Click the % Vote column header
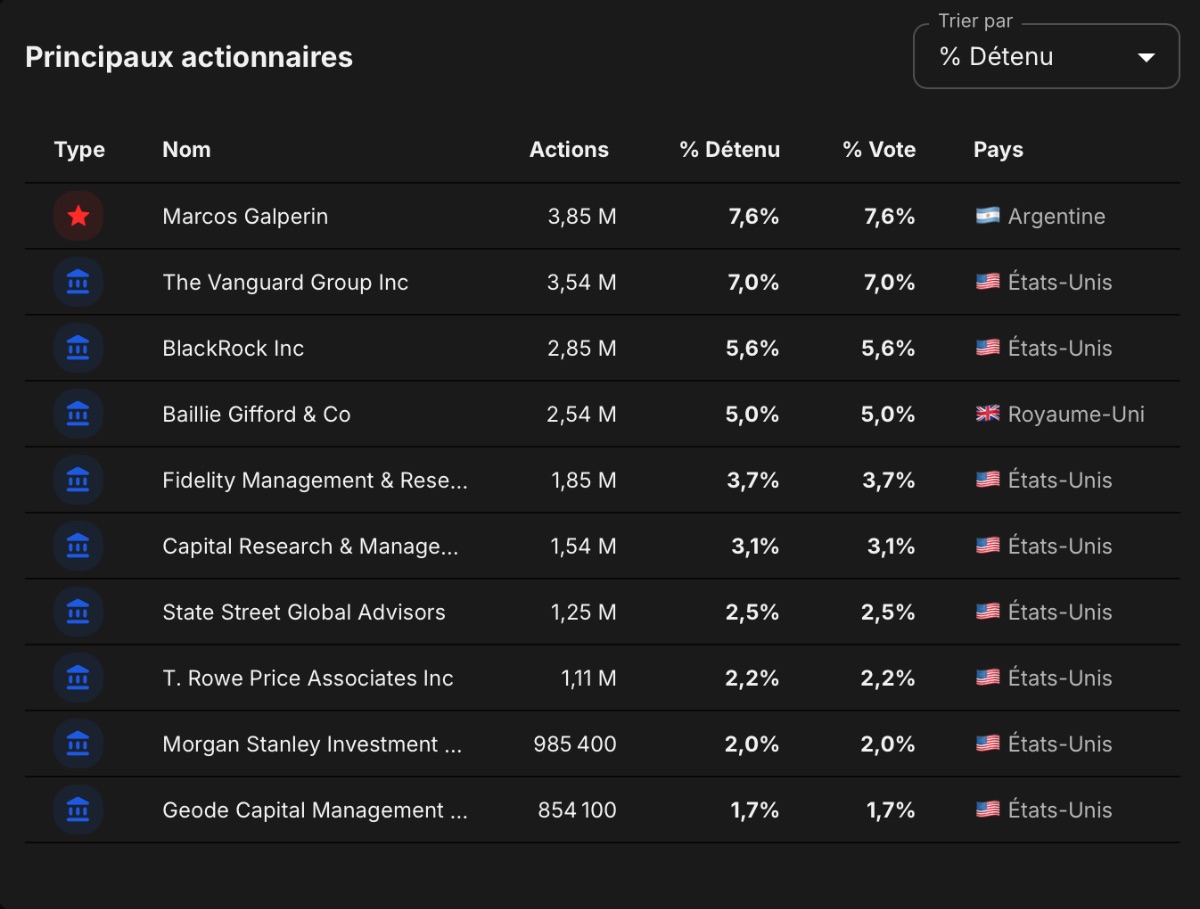This screenshot has height=909, width=1200. 879,149
